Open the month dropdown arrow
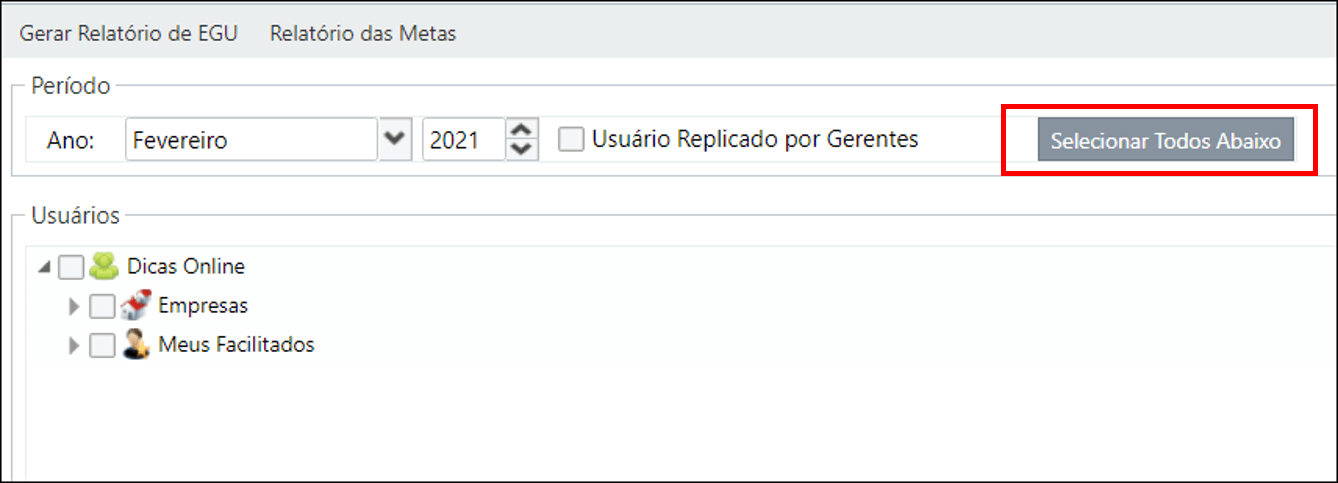The image size is (1338, 483). [x=396, y=139]
